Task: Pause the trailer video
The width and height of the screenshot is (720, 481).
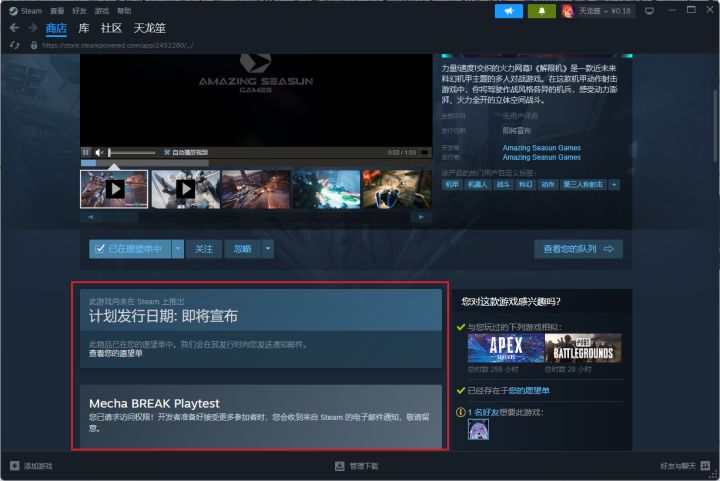Action: click(86, 152)
